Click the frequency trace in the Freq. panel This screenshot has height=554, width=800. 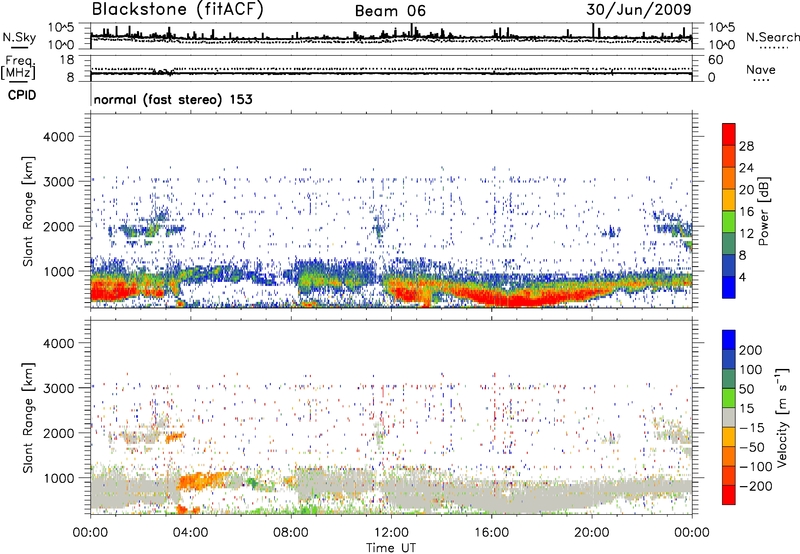pyautogui.click(x=391, y=73)
